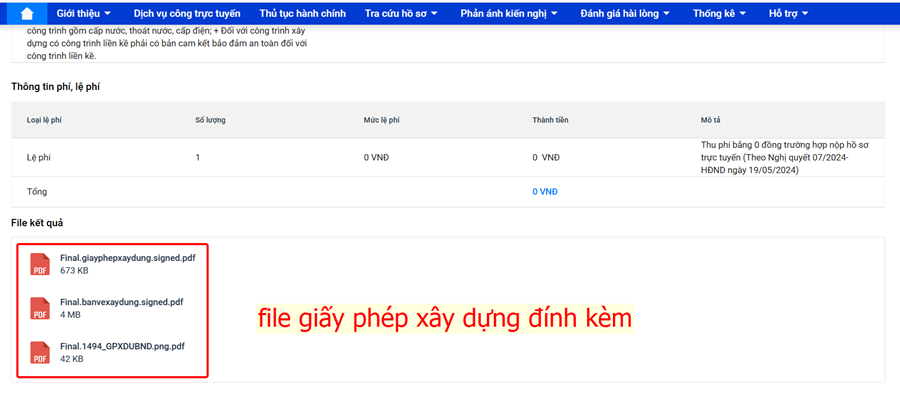Select the Mô tả column header
Image resolution: width=900 pixels, height=393 pixels.
tap(710, 120)
